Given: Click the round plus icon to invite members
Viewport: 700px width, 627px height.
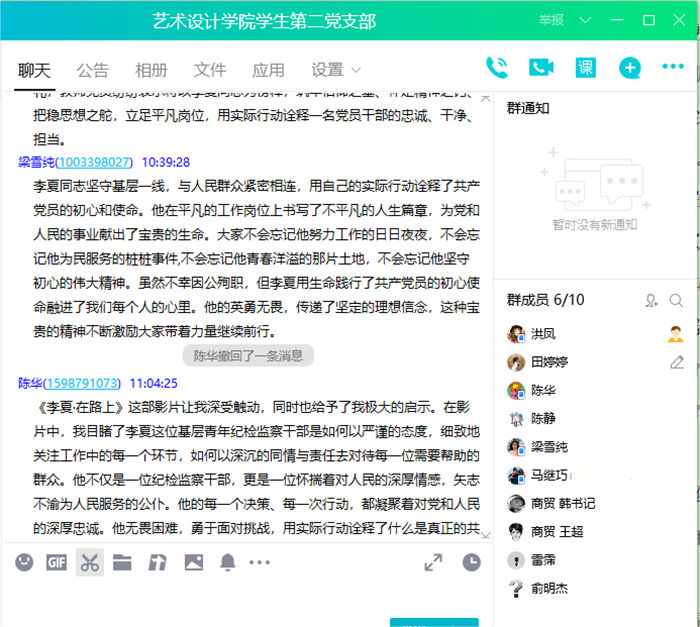Looking at the screenshot, I should click(629, 68).
